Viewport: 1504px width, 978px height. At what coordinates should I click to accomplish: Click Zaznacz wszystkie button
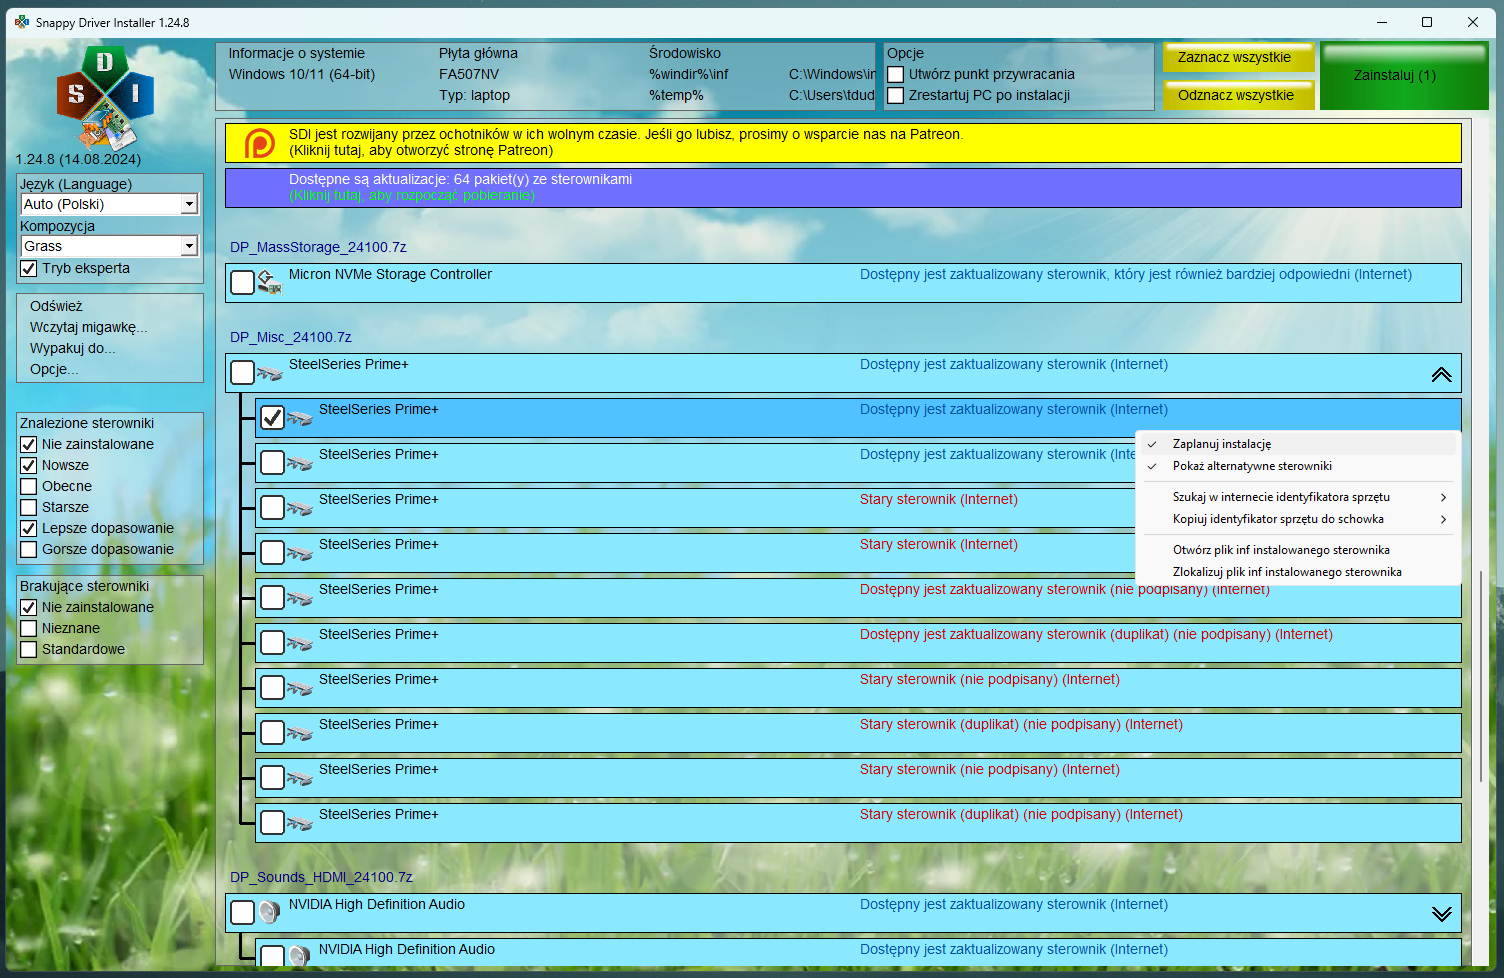coord(1238,58)
